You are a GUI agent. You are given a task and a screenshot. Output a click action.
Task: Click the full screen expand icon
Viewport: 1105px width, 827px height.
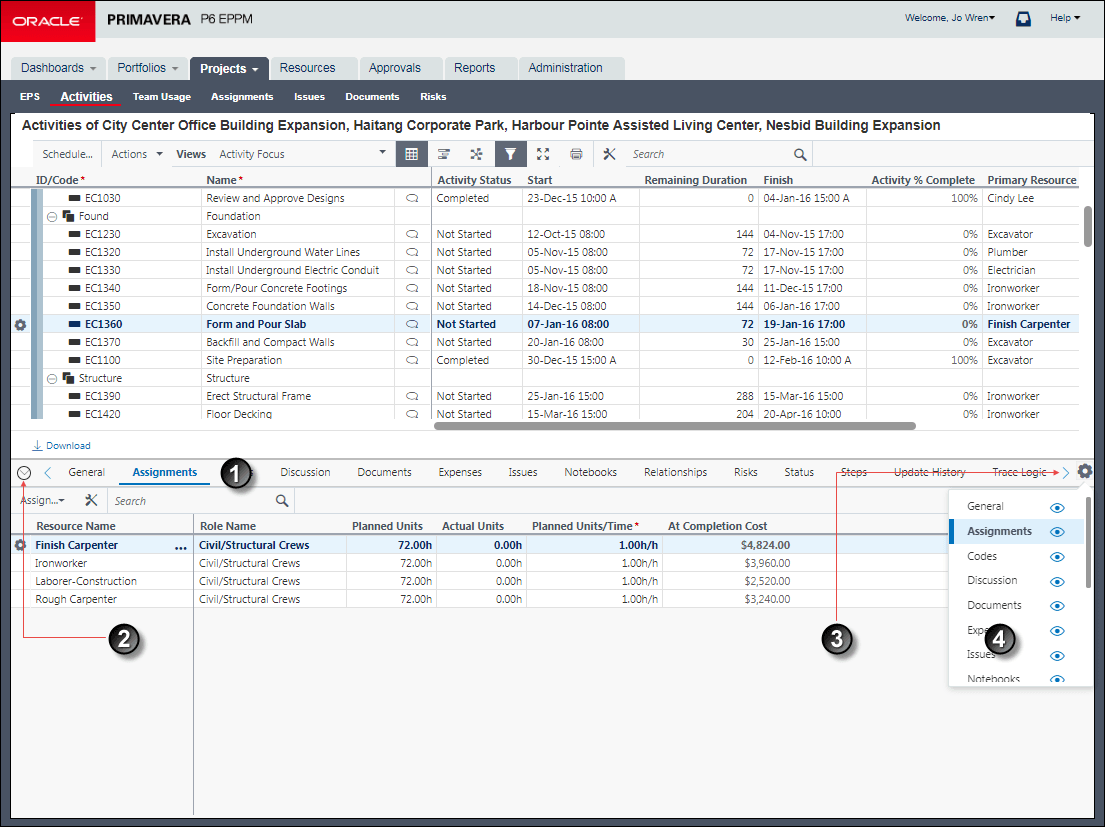click(x=543, y=154)
